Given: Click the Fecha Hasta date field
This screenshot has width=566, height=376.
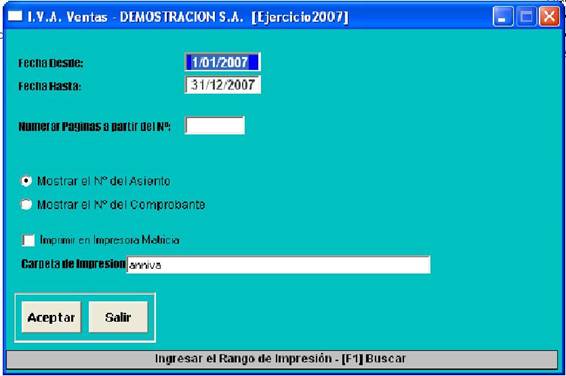Looking at the screenshot, I should pyautogui.click(x=222, y=85).
